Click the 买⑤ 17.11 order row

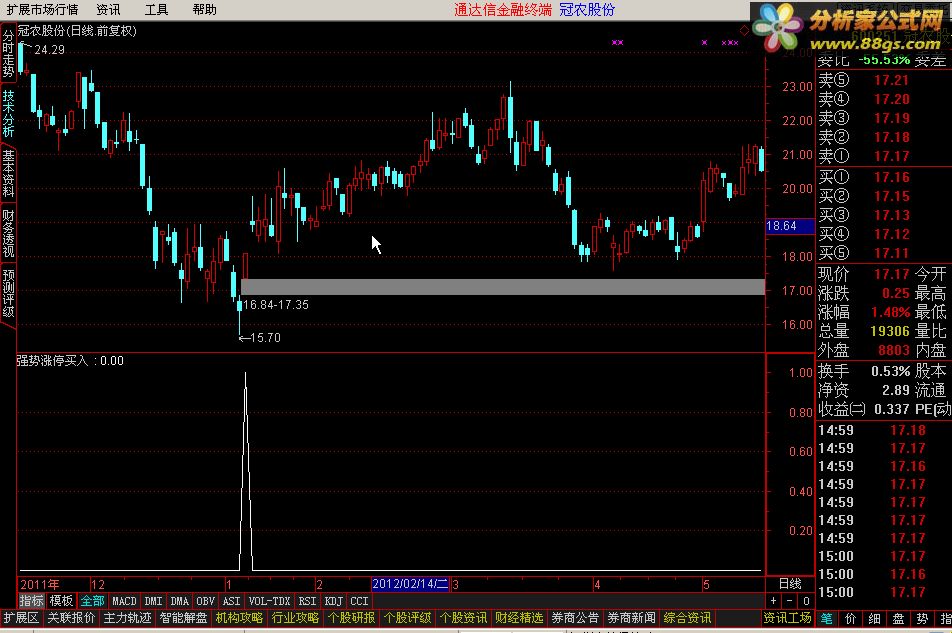click(x=864, y=253)
